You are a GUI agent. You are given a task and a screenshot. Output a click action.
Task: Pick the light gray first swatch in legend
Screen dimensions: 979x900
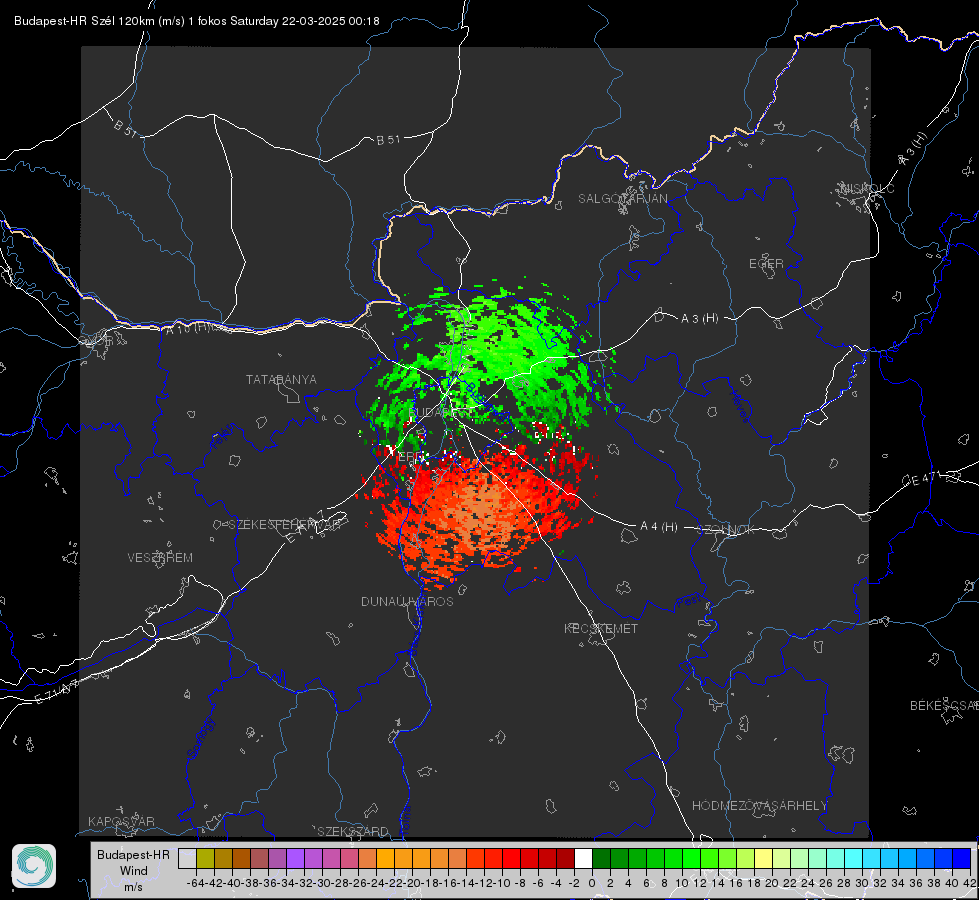pos(187,858)
